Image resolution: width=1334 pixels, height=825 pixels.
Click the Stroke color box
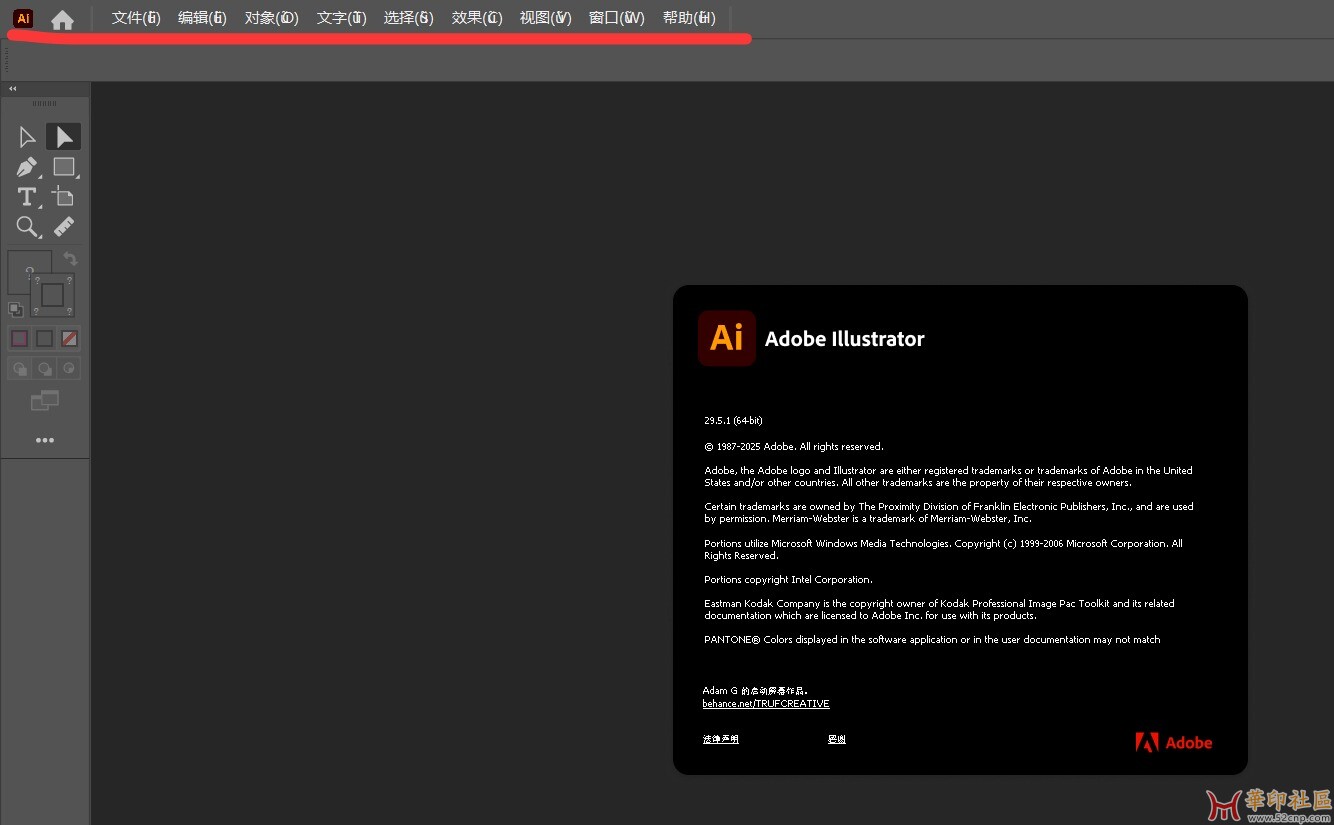click(52, 295)
